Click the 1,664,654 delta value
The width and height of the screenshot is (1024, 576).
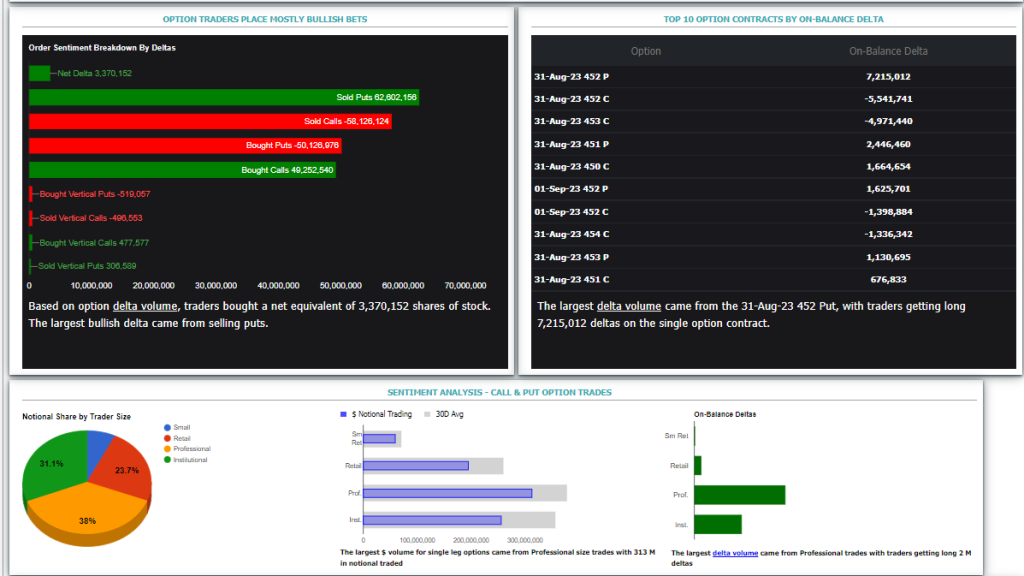tap(888, 167)
